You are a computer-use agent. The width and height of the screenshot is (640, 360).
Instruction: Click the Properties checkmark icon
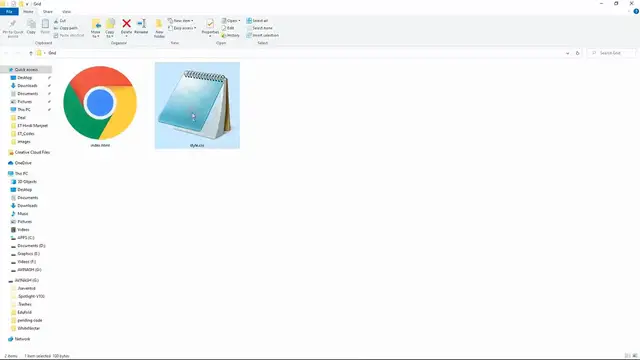[210, 24]
